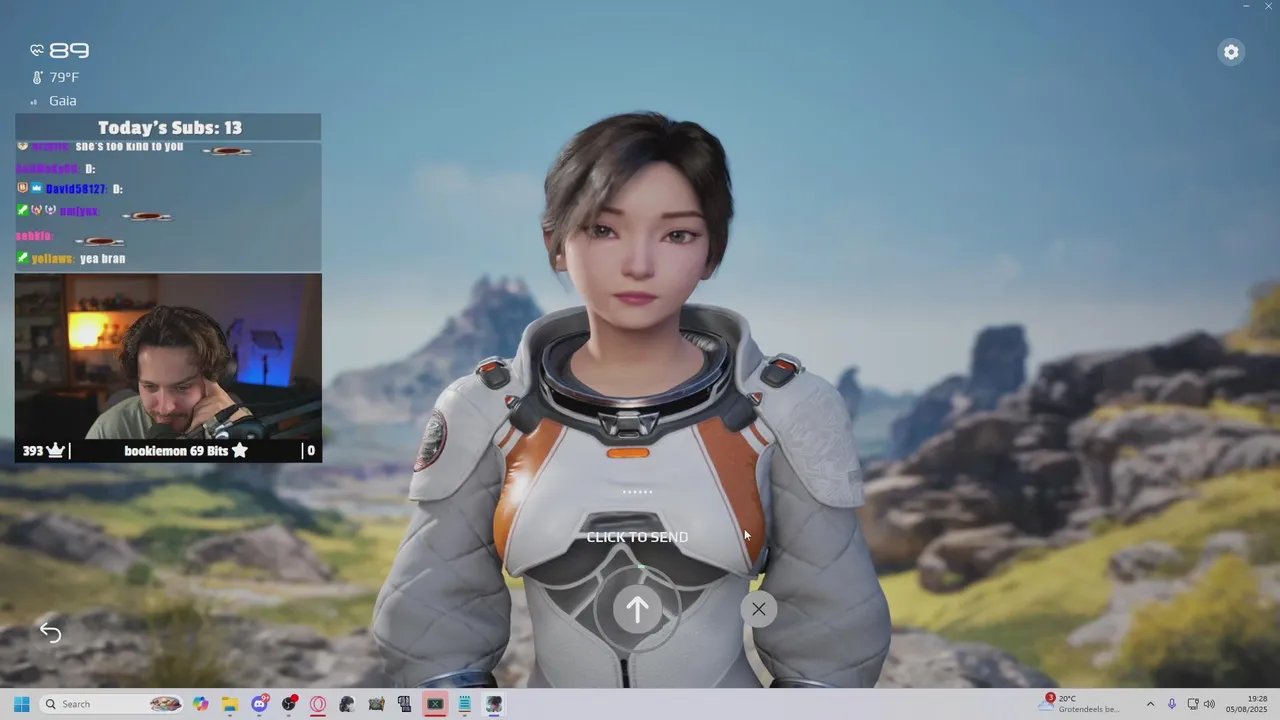Click the up-arrow send button

637,609
